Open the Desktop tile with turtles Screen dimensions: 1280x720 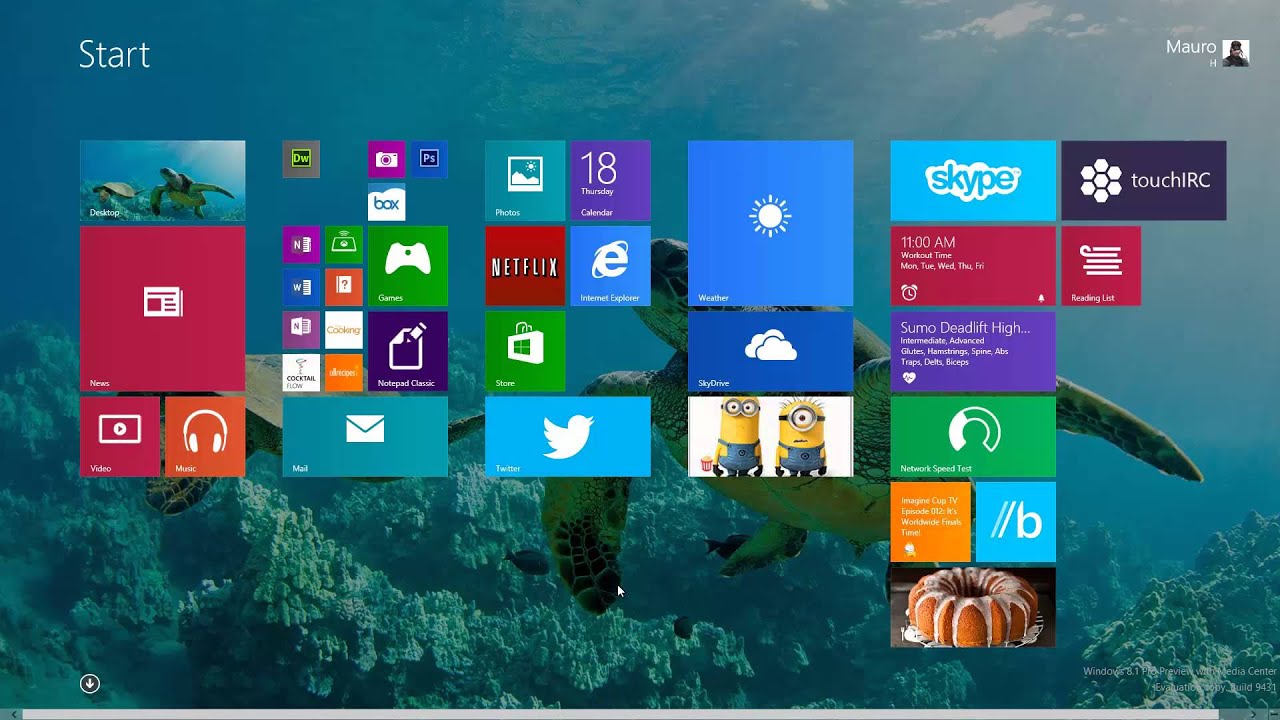click(x=162, y=180)
